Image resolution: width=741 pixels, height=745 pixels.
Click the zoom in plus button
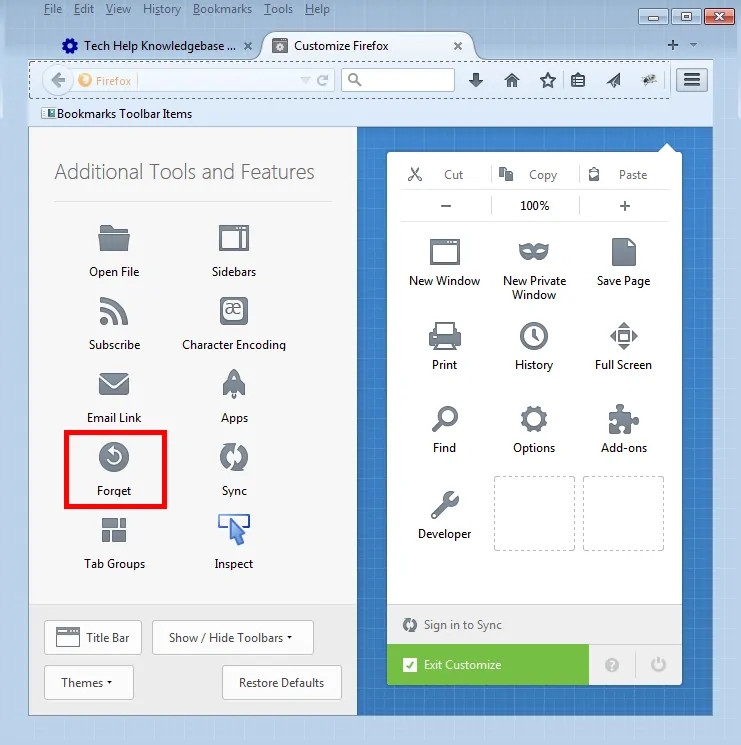[625, 206]
